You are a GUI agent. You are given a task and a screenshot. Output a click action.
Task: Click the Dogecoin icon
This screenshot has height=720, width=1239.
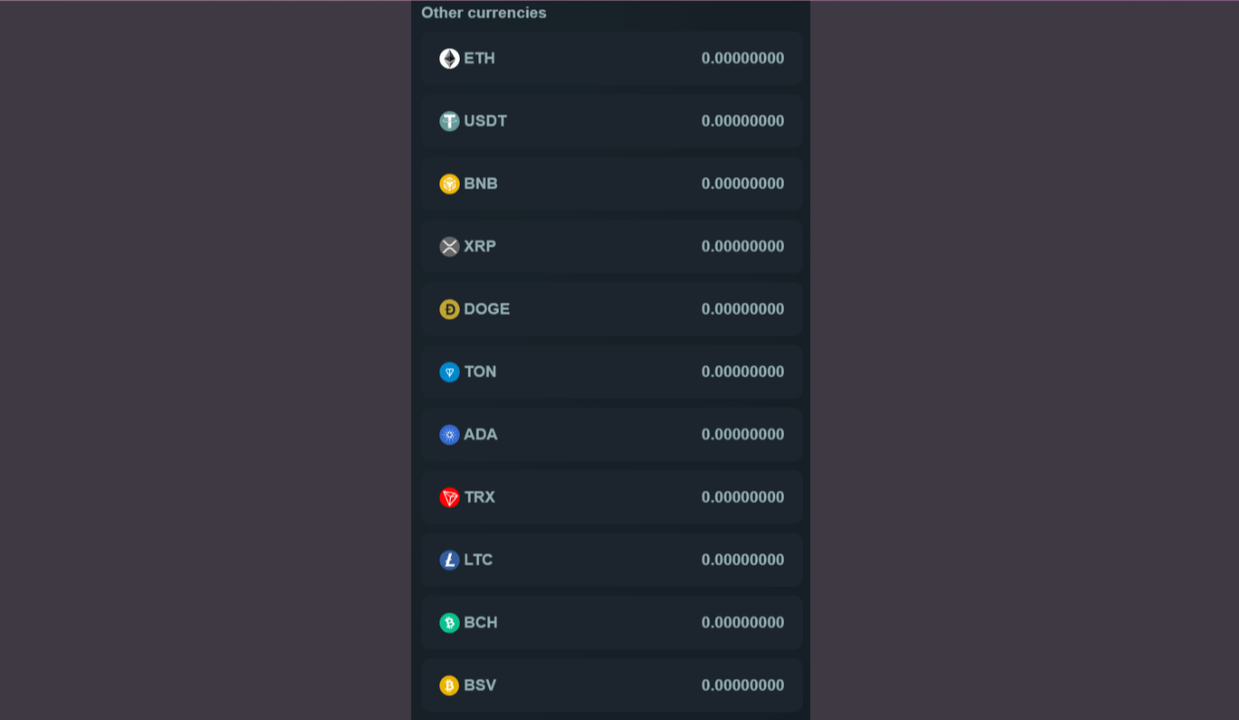[449, 309]
